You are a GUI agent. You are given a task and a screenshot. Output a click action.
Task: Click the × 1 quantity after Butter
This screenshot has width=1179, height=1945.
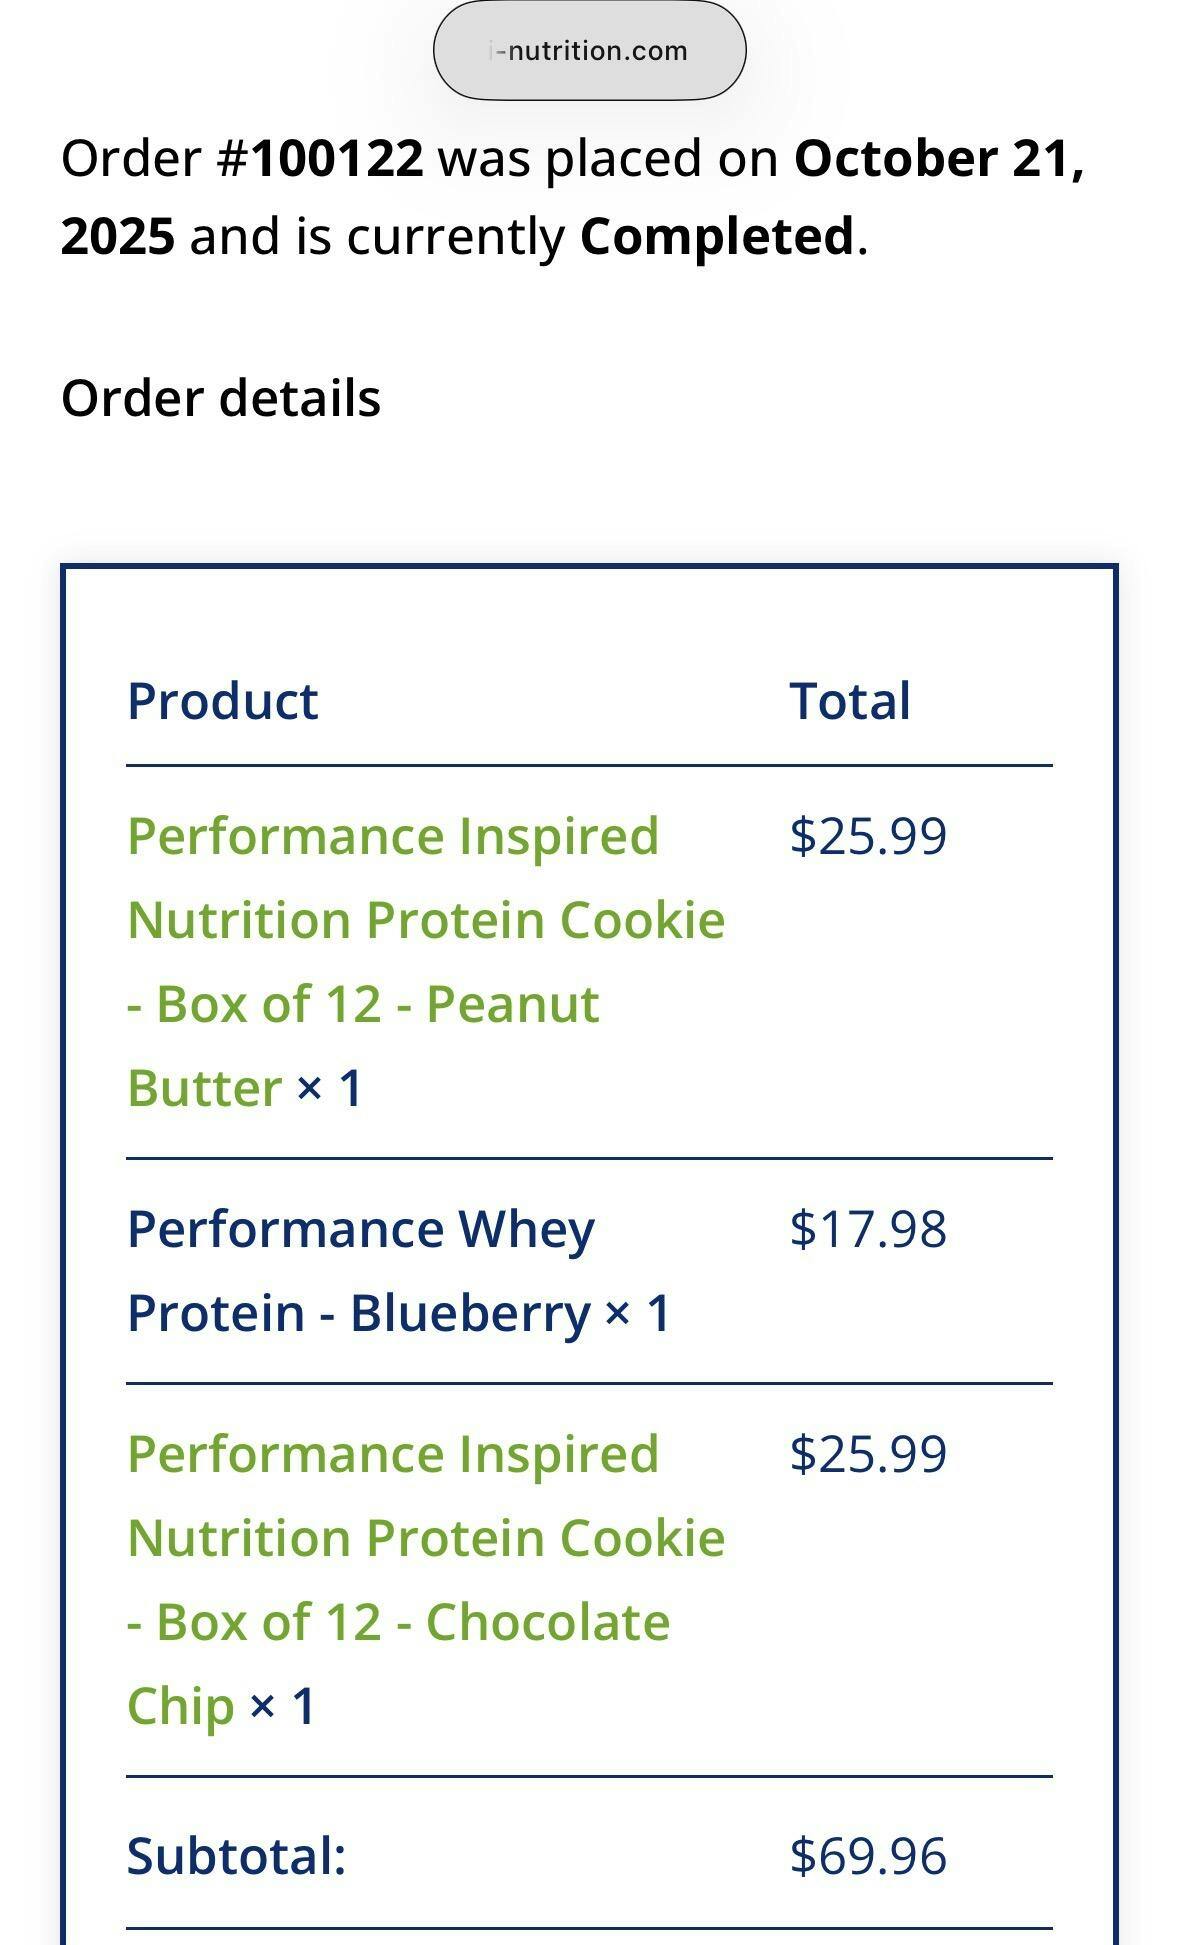coord(329,1088)
